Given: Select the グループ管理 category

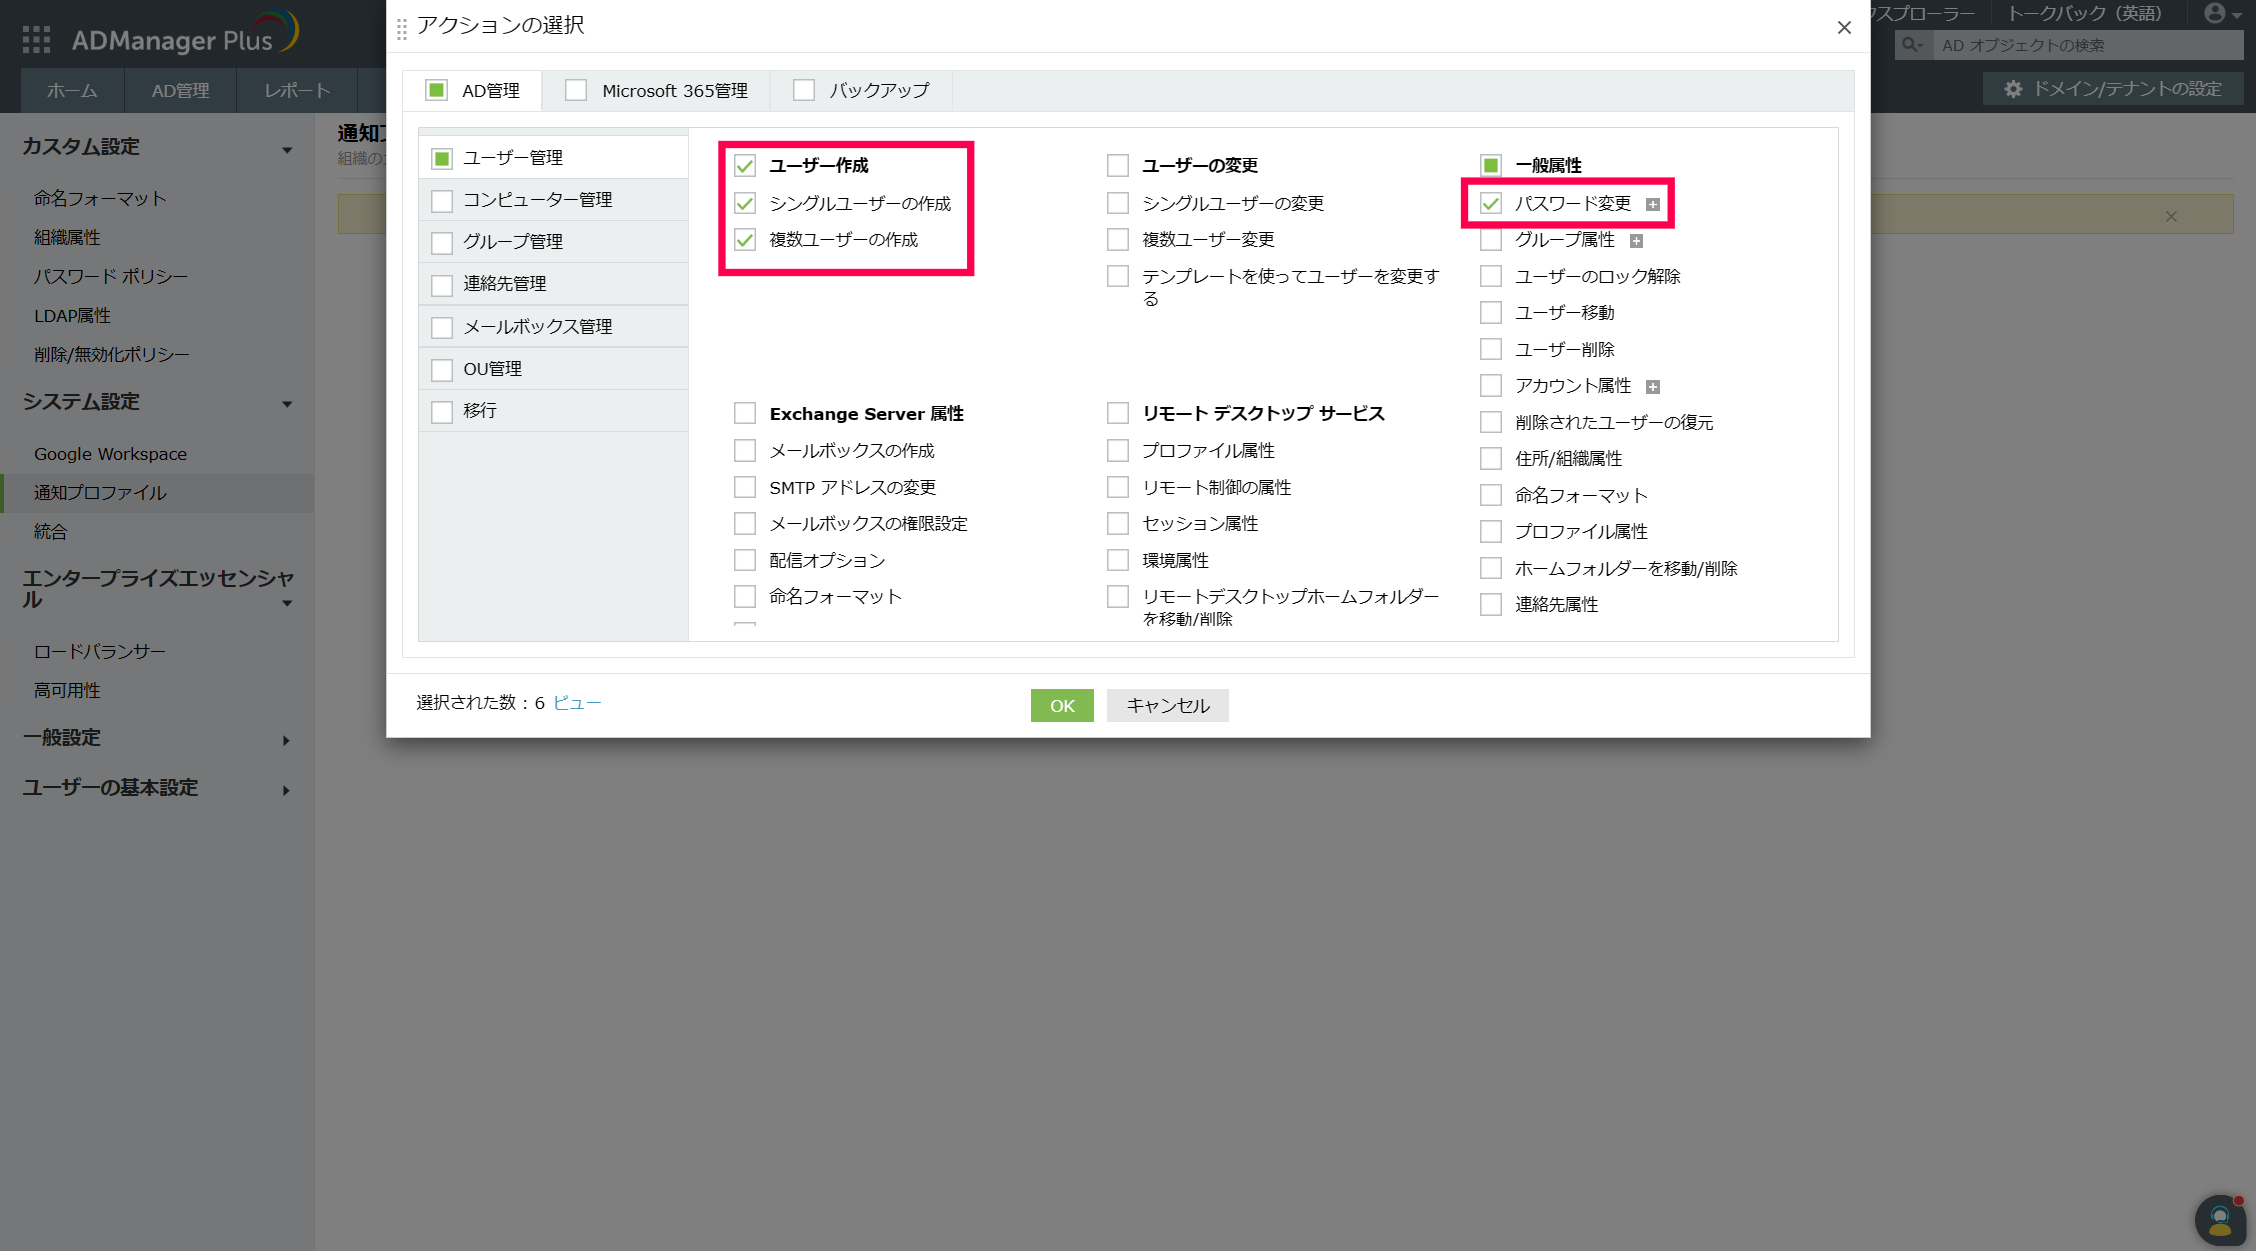Looking at the screenshot, I should (x=513, y=242).
